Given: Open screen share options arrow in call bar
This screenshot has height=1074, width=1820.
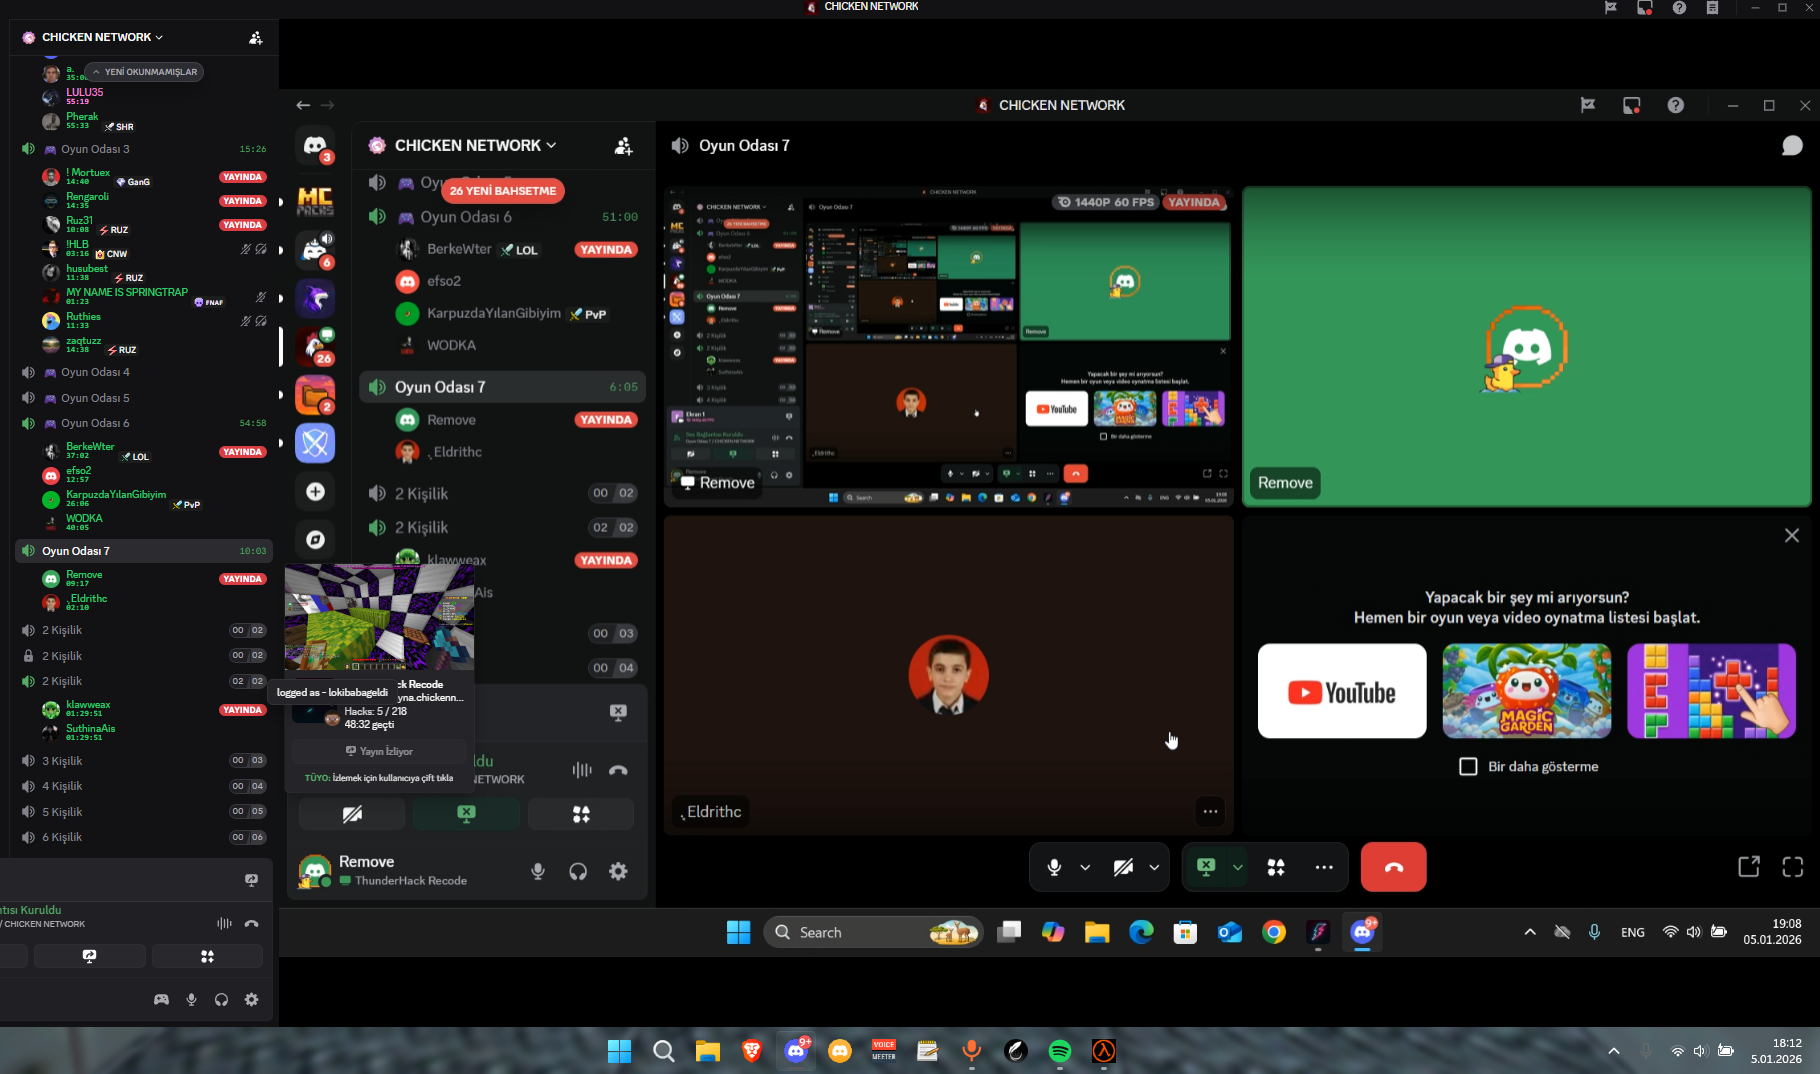Looking at the screenshot, I should tap(1238, 867).
